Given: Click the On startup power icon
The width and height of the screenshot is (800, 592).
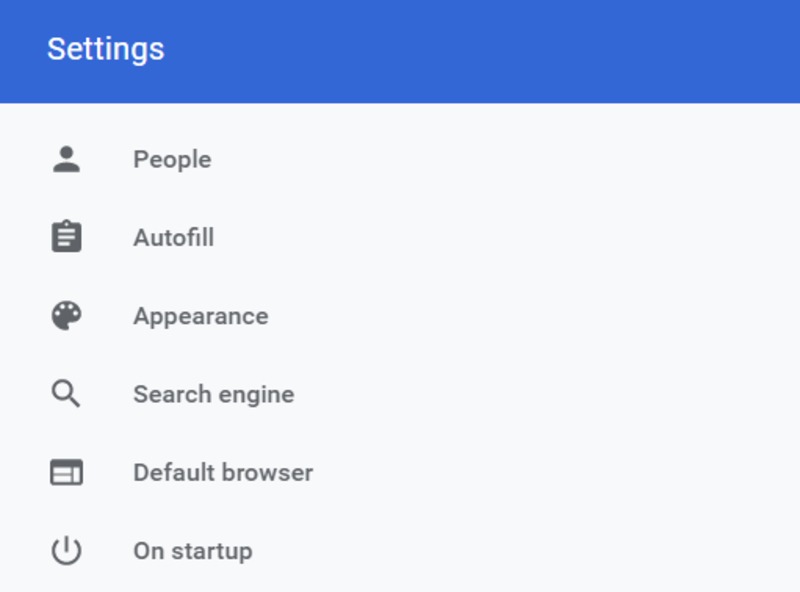Looking at the screenshot, I should [x=66, y=550].
